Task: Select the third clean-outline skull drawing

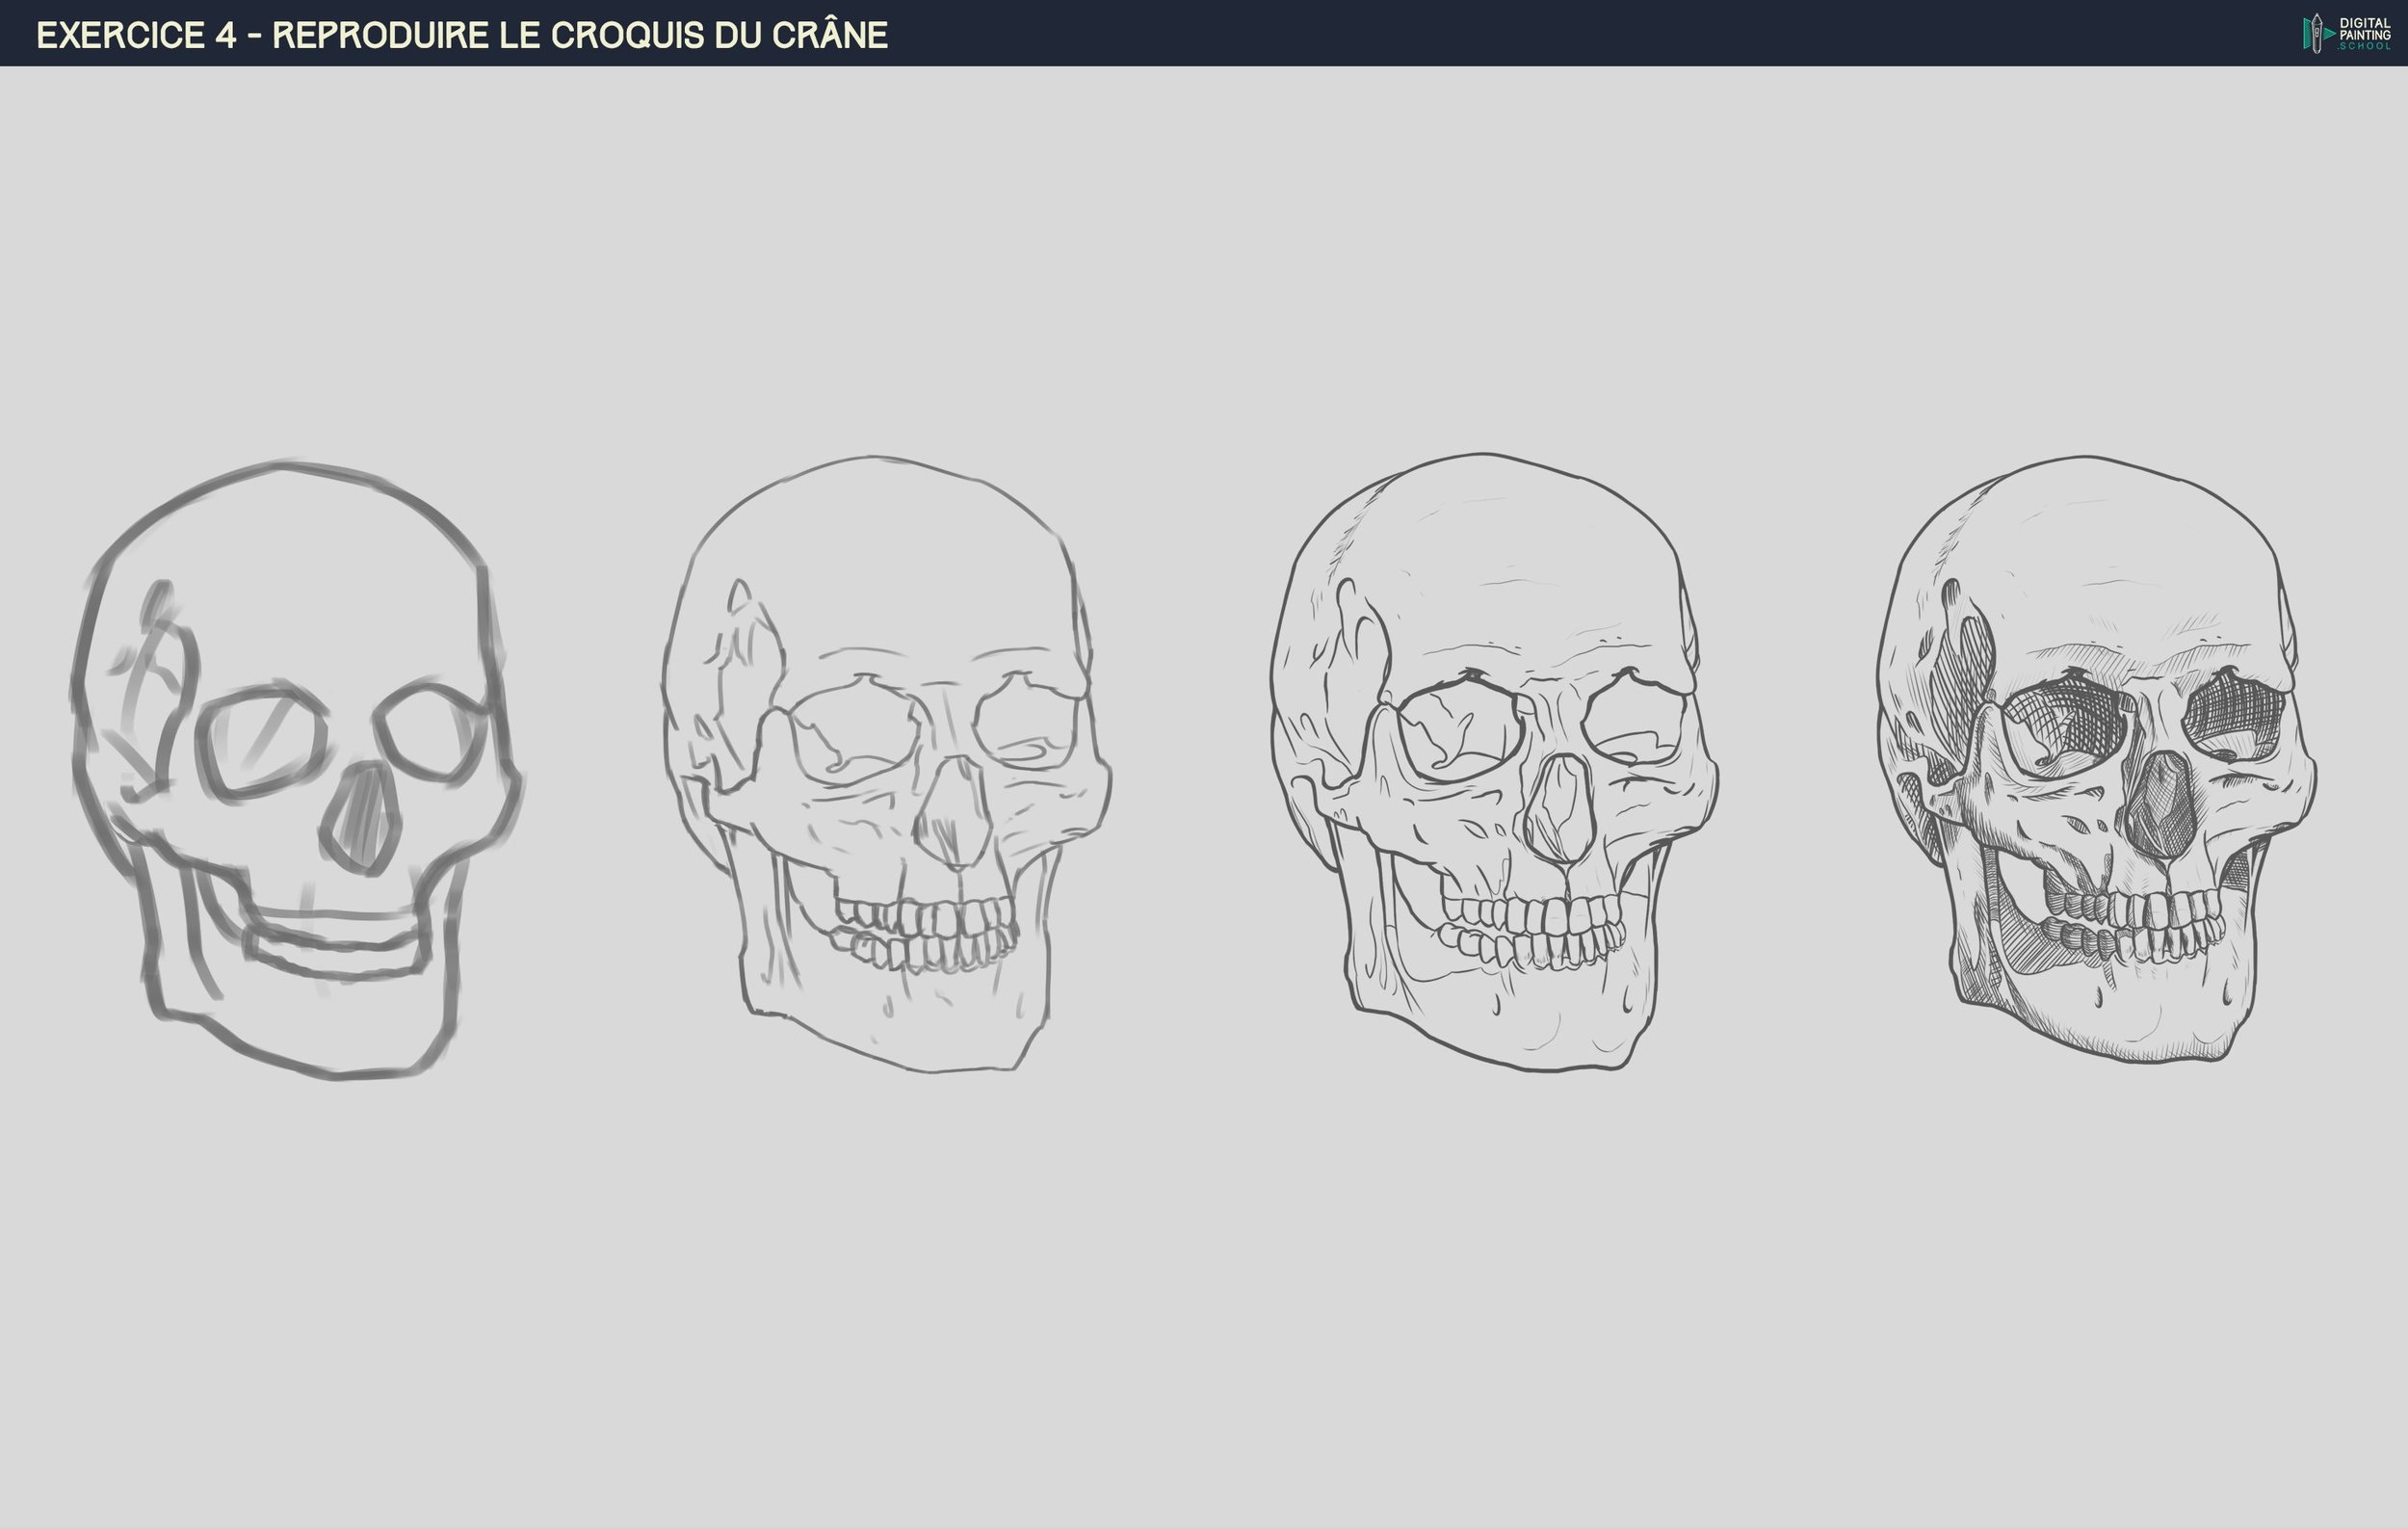Action: coord(1493,762)
